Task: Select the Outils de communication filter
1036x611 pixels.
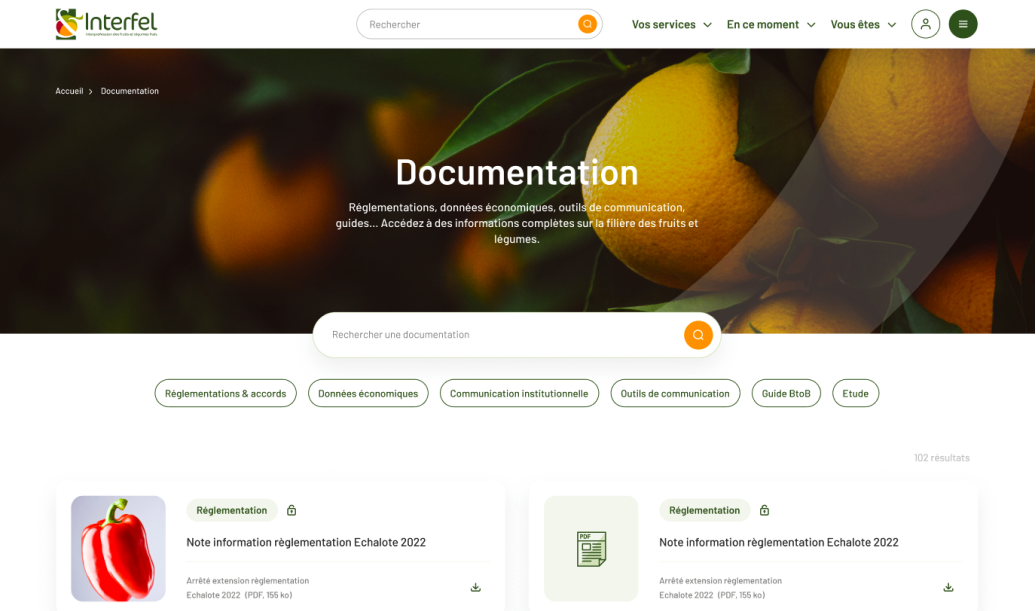Action: point(675,394)
